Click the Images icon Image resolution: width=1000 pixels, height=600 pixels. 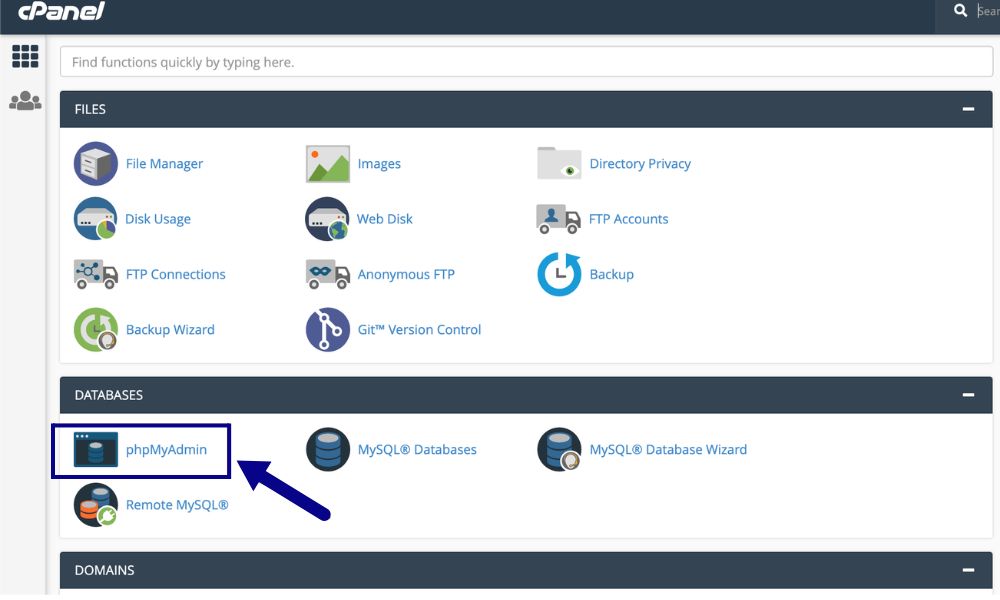(x=328, y=164)
